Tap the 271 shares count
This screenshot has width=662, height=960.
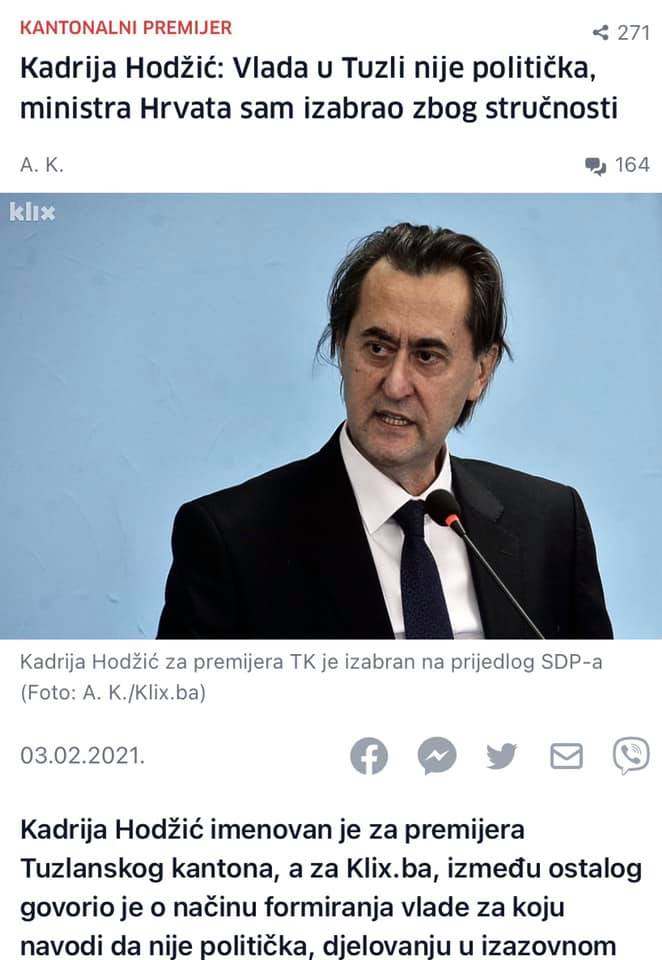(633, 32)
